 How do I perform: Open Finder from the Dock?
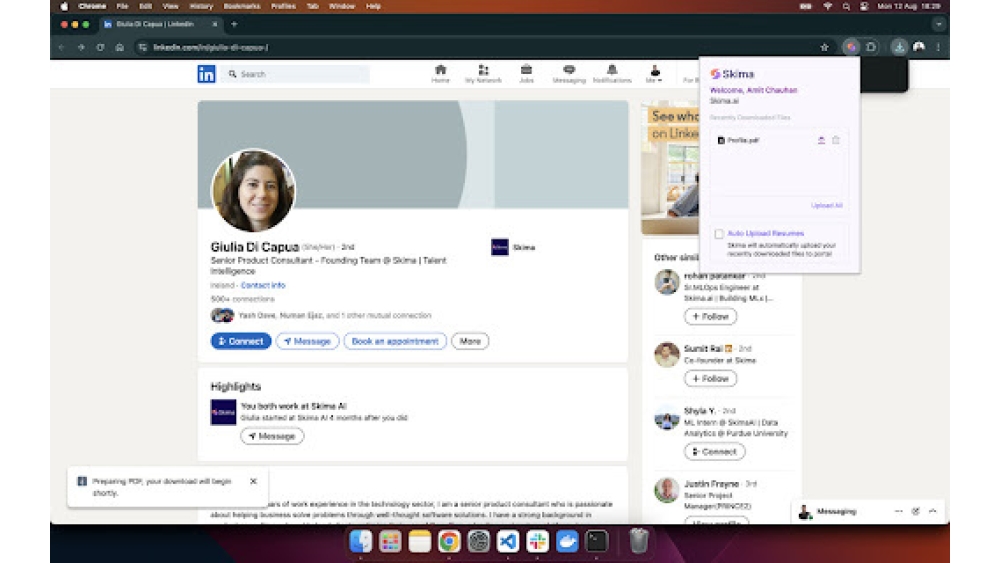[x=361, y=541]
